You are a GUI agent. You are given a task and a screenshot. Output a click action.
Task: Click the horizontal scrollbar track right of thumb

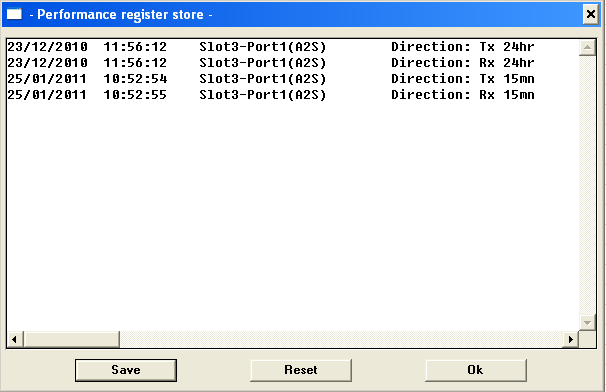coord(341,339)
